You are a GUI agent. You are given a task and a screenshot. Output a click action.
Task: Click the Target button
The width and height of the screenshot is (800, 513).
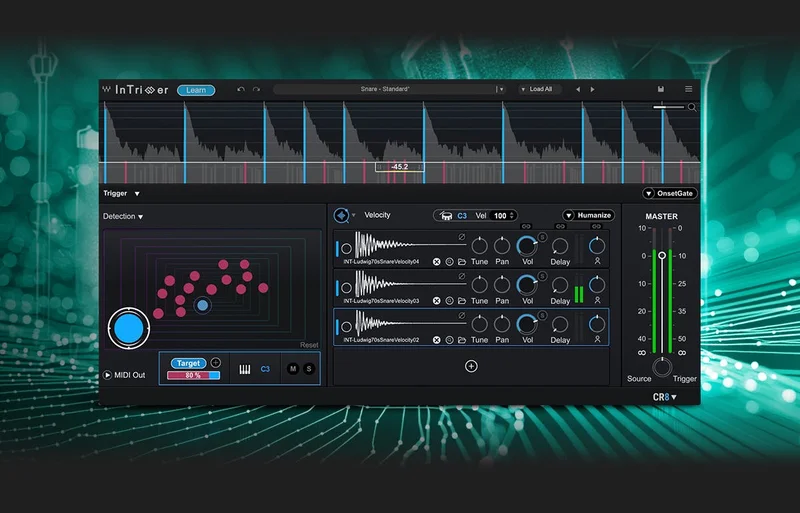(x=188, y=363)
